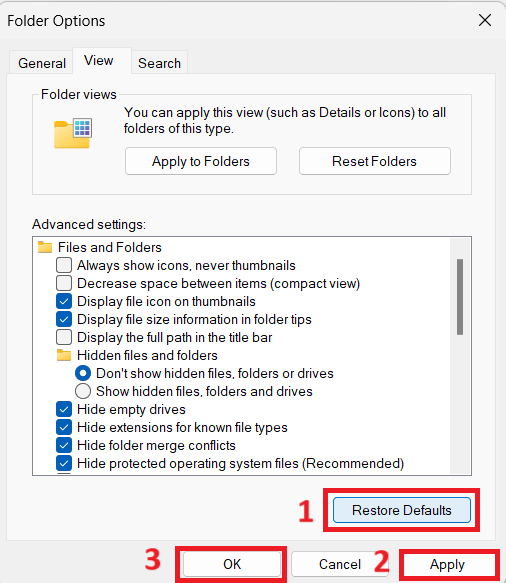Uncheck Hide extensions for known file types
Viewport: 506px width, 583px height.
click(64, 427)
